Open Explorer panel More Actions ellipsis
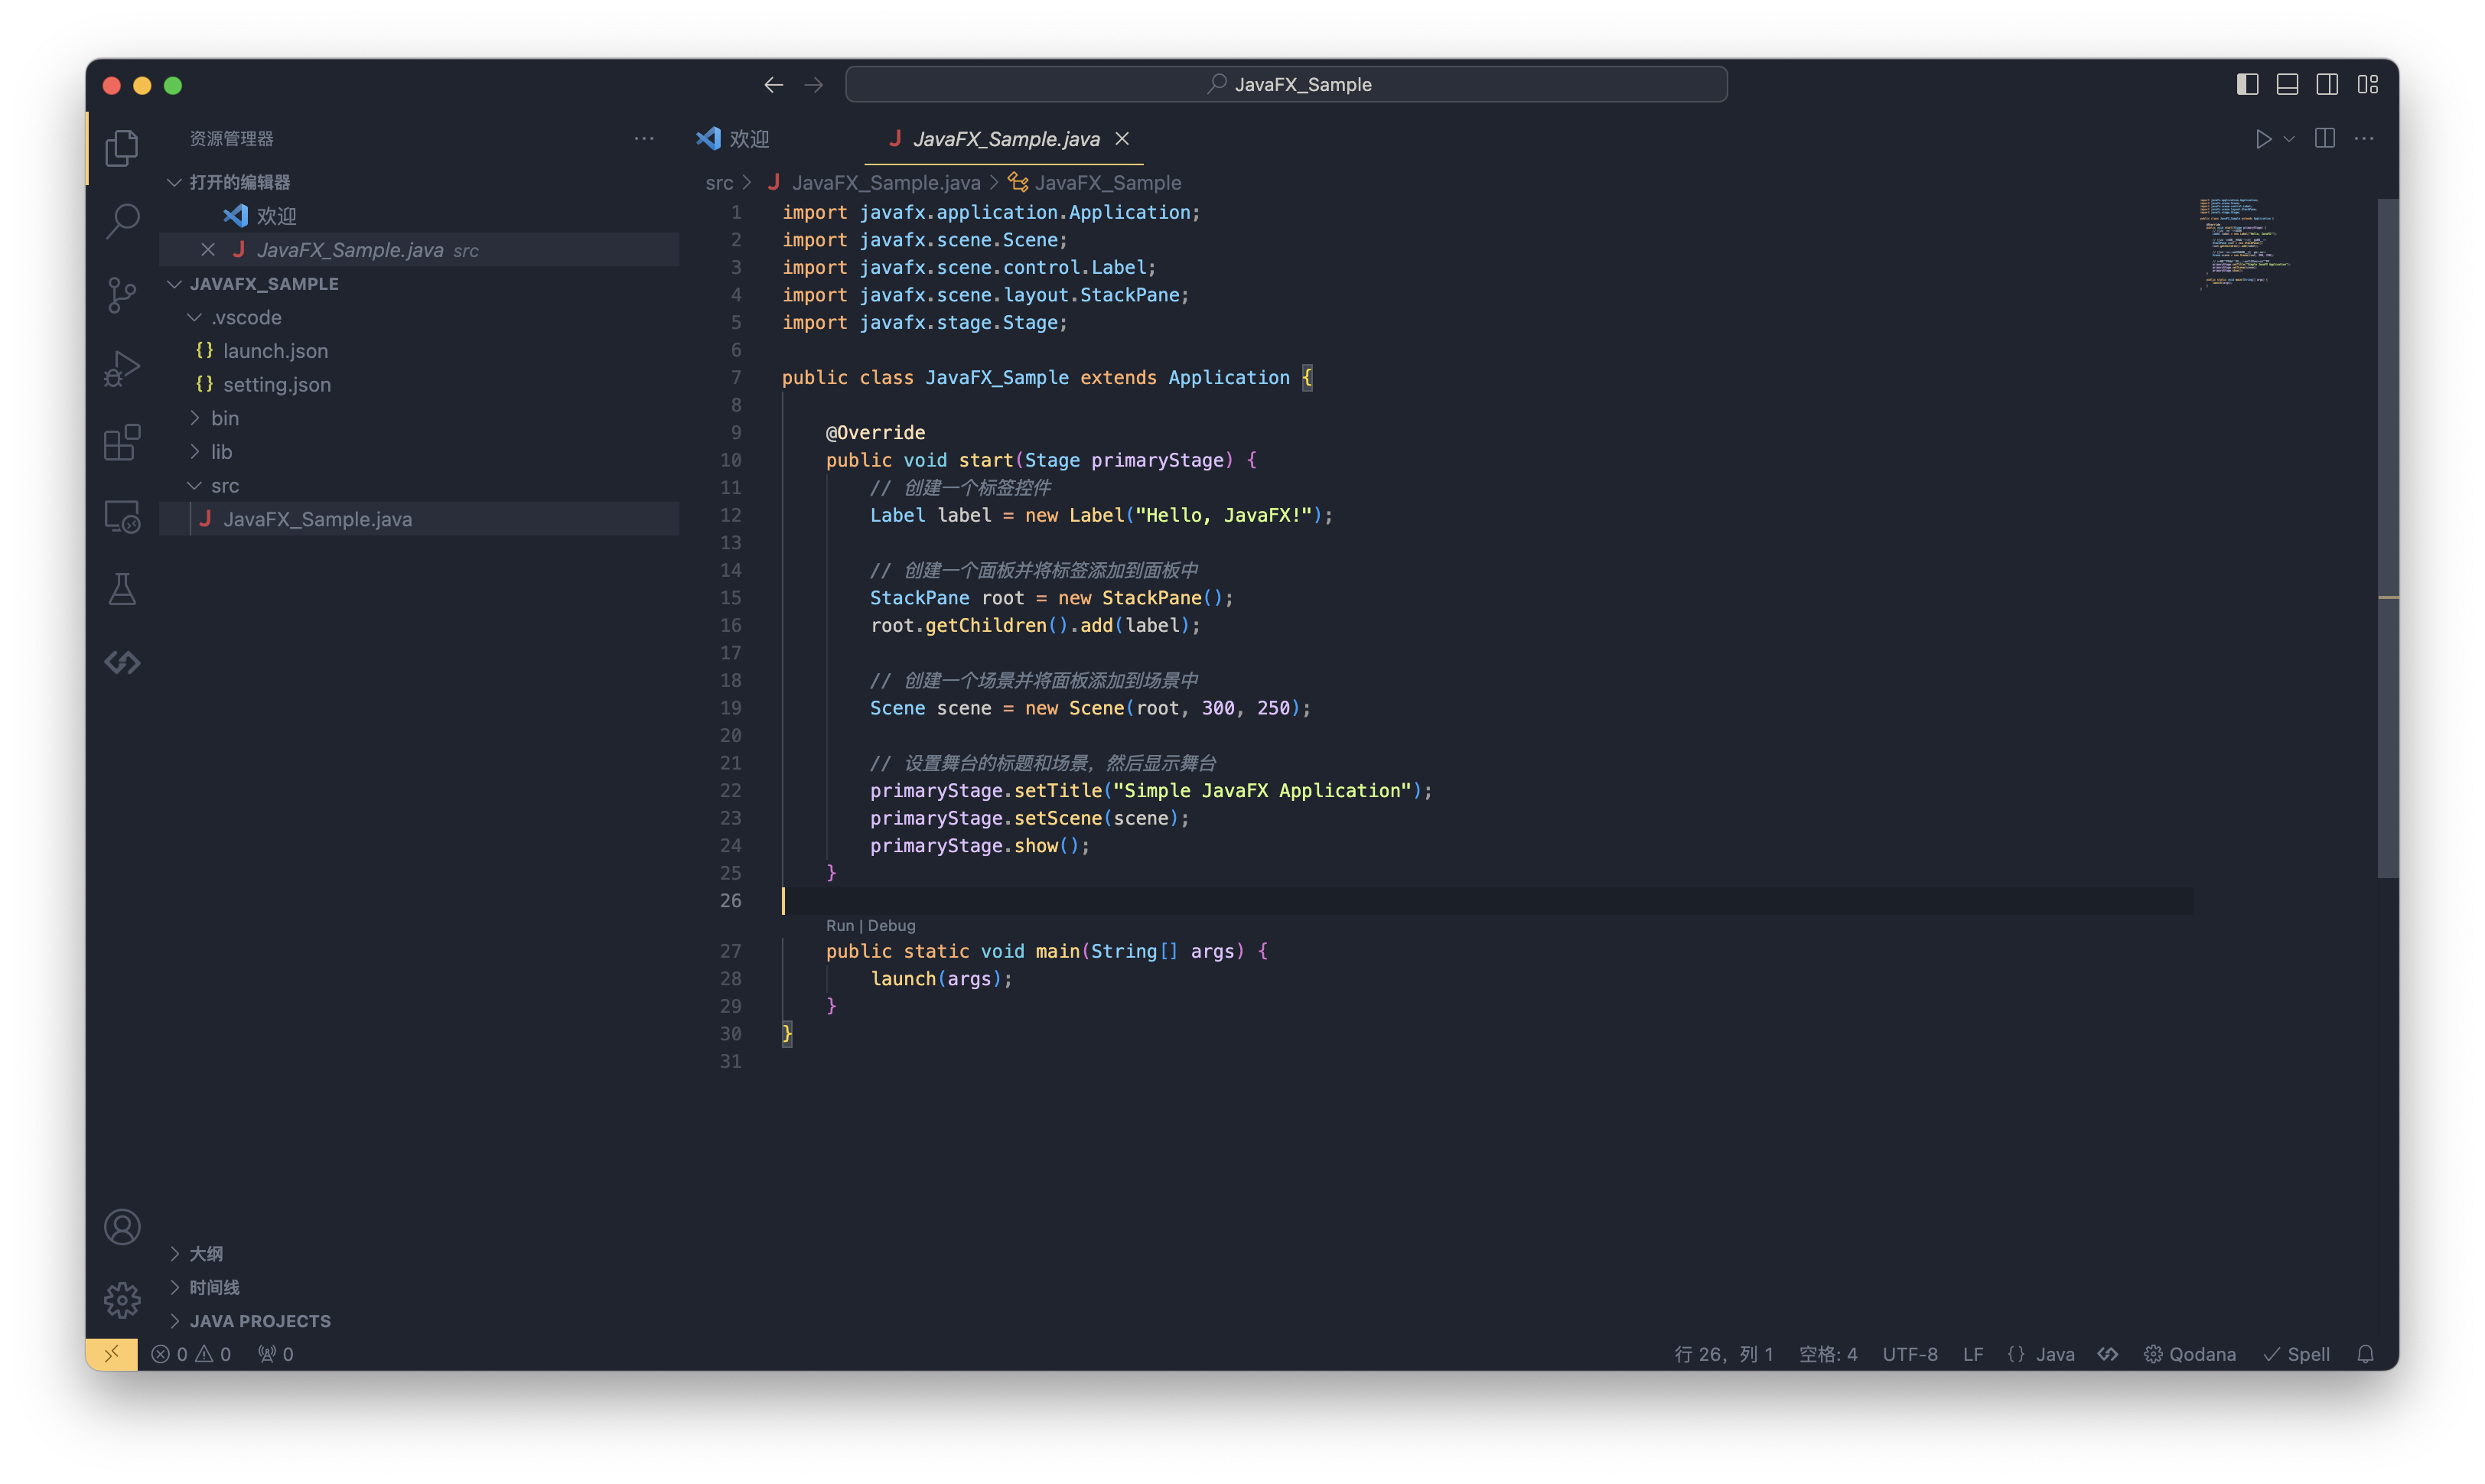 644,139
